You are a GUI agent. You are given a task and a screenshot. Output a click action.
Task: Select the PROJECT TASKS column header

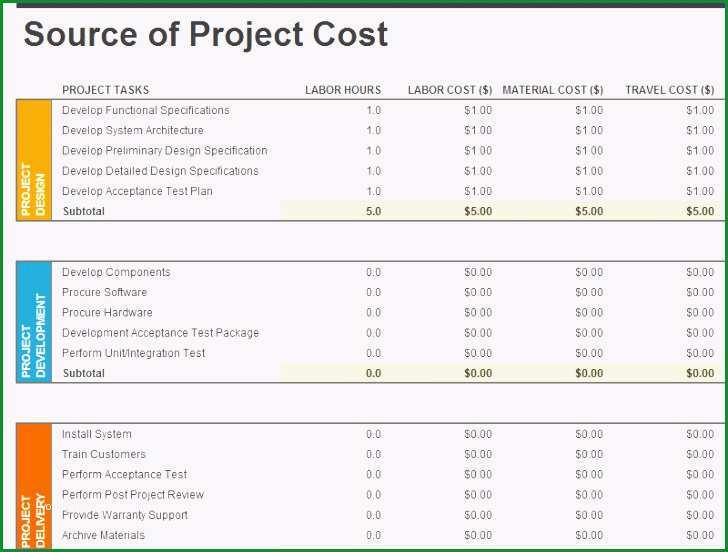[105, 90]
